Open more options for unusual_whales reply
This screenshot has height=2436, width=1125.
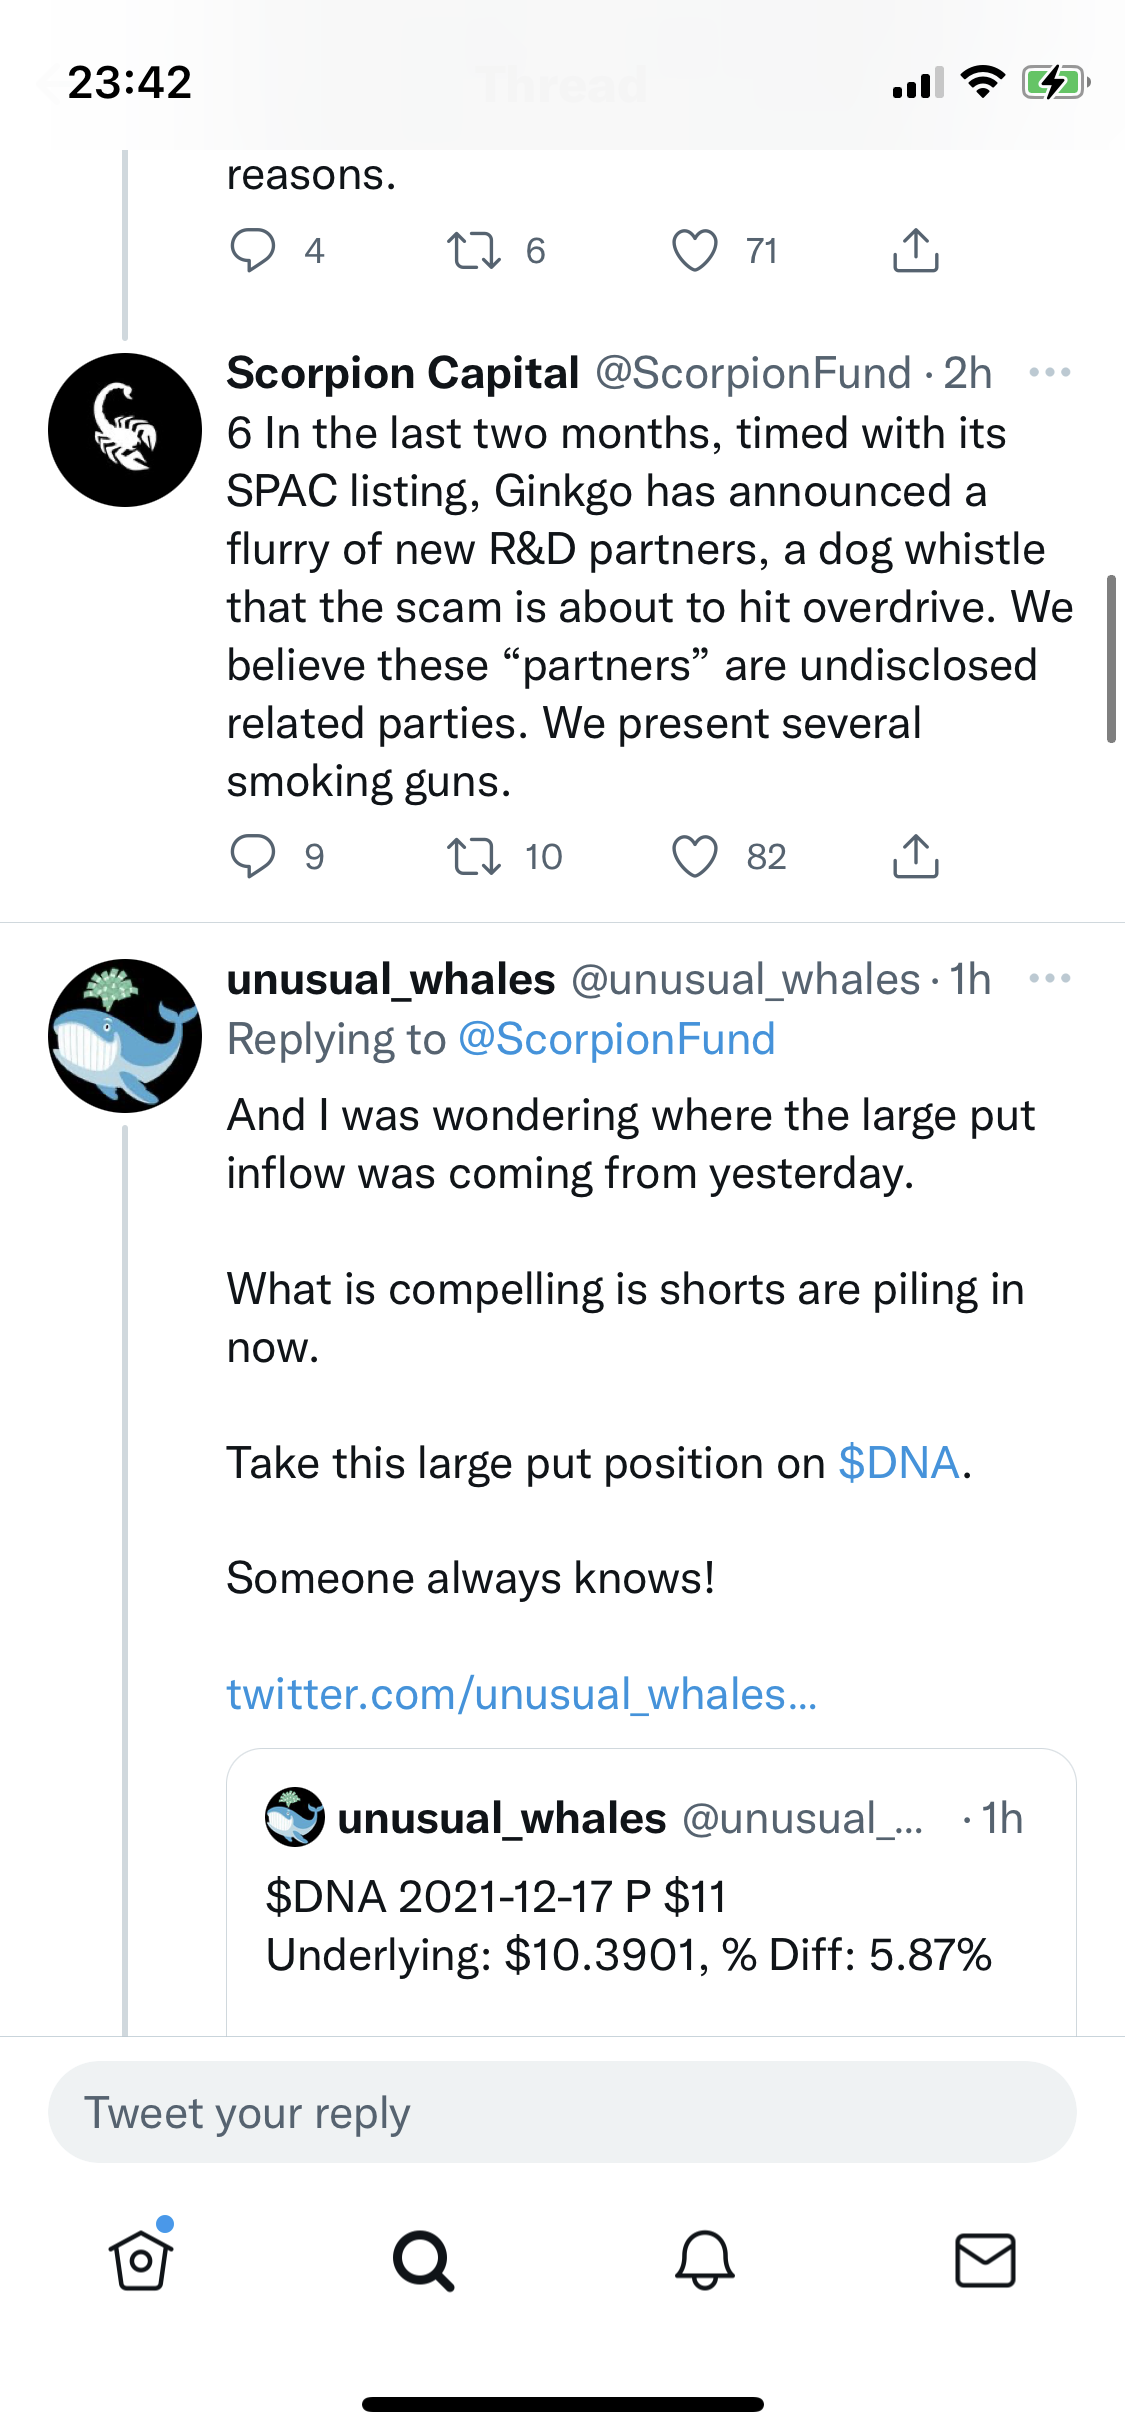coord(1049,979)
